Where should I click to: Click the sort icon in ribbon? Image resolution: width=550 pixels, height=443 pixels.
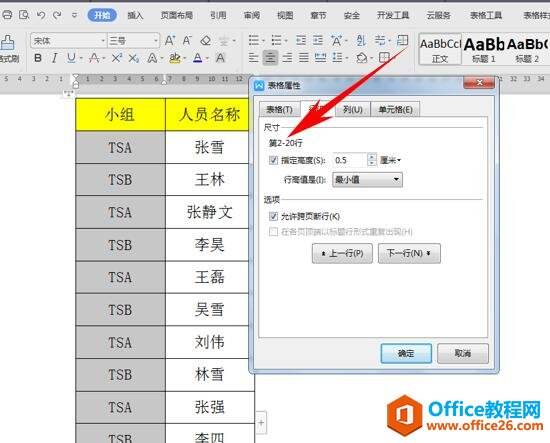point(361,40)
